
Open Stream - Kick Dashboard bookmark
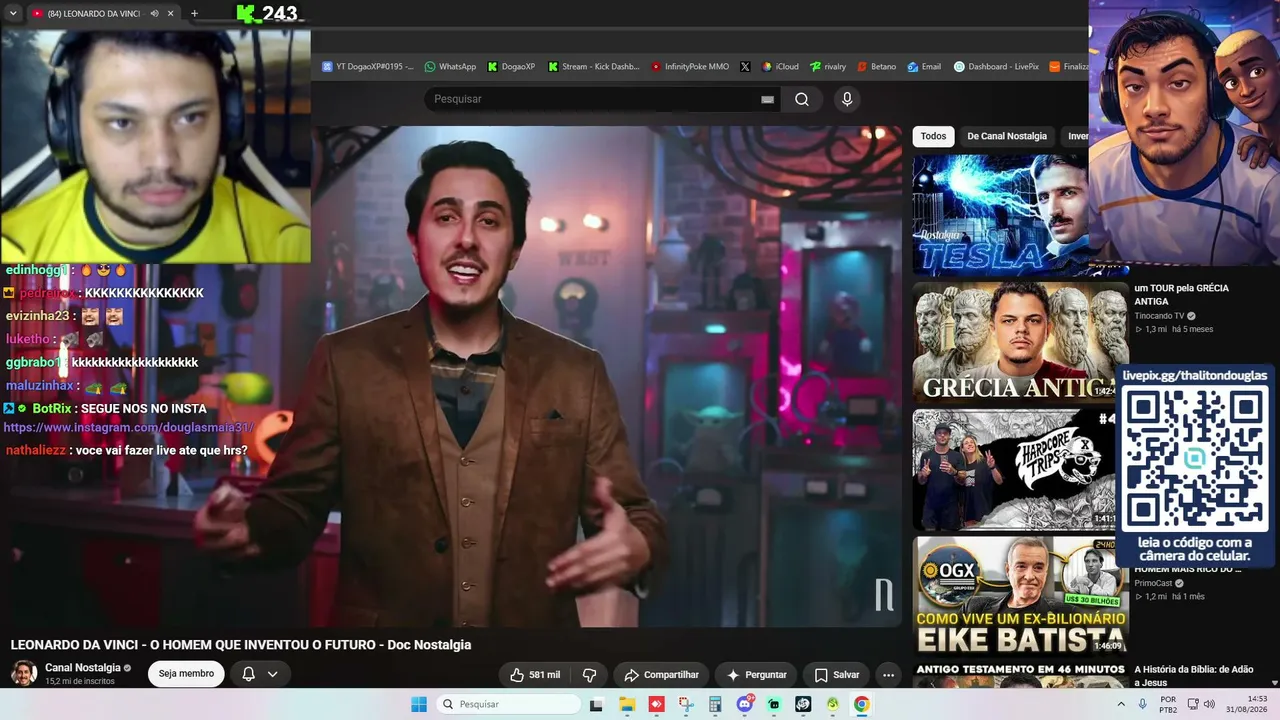pyautogui.click(x=594, y=67)
